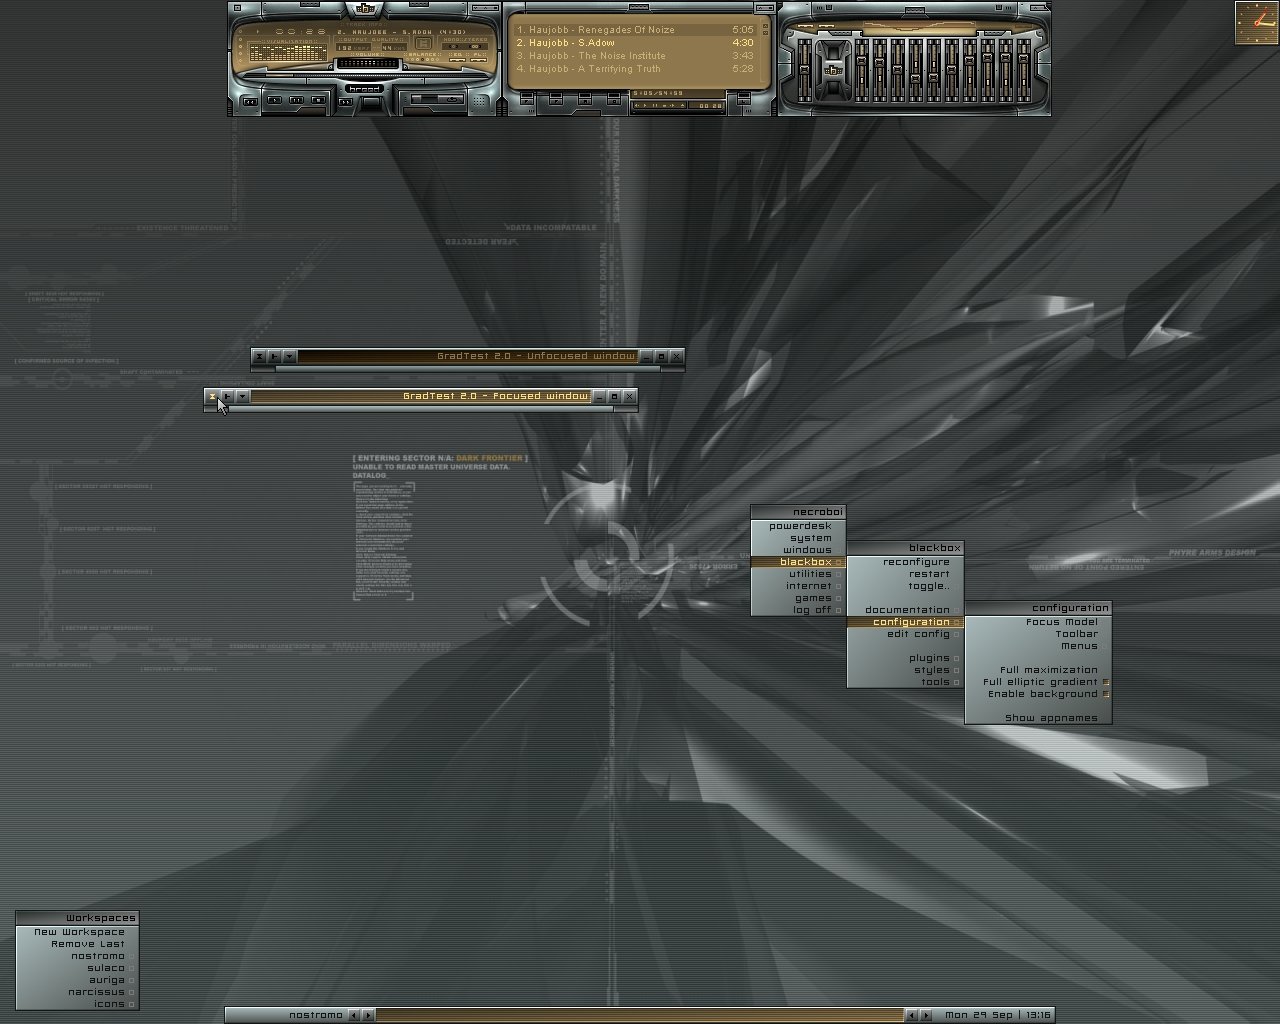The image size is (1280, 1024).
Task: Click New Workspace in Workspaces menu
Action: (77, 932)
